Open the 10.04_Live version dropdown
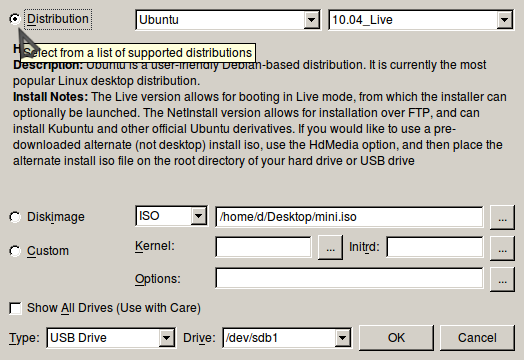The width and height of the screenshot is (524, 360). 421,20
